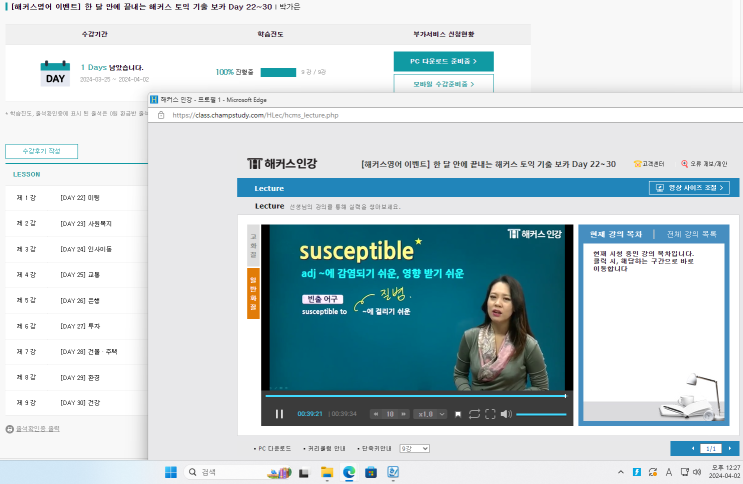The image size is (743, 484).
Task: Open the clock showing 오후 12:27
Action: coord(725,472)
